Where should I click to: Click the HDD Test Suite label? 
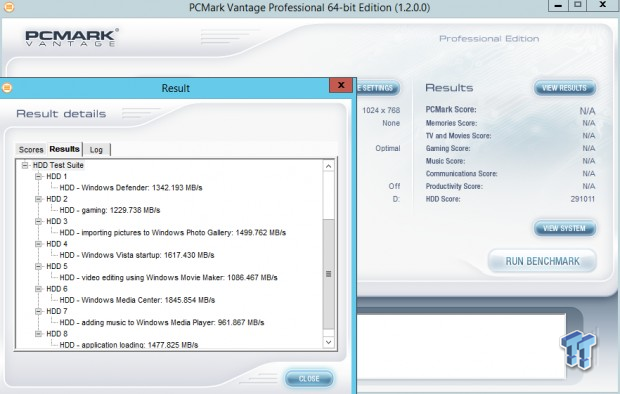coord(58,165)
